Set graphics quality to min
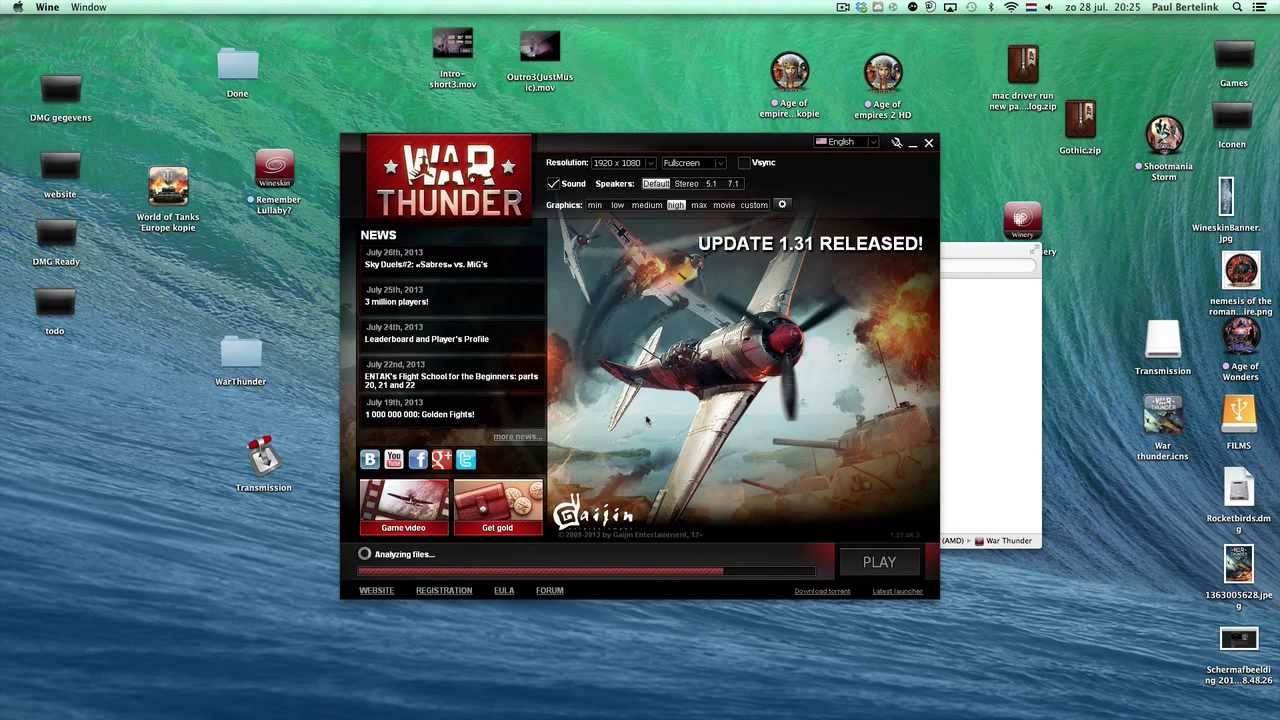This screenshot has width=1280, height=720. click(595, 205)
